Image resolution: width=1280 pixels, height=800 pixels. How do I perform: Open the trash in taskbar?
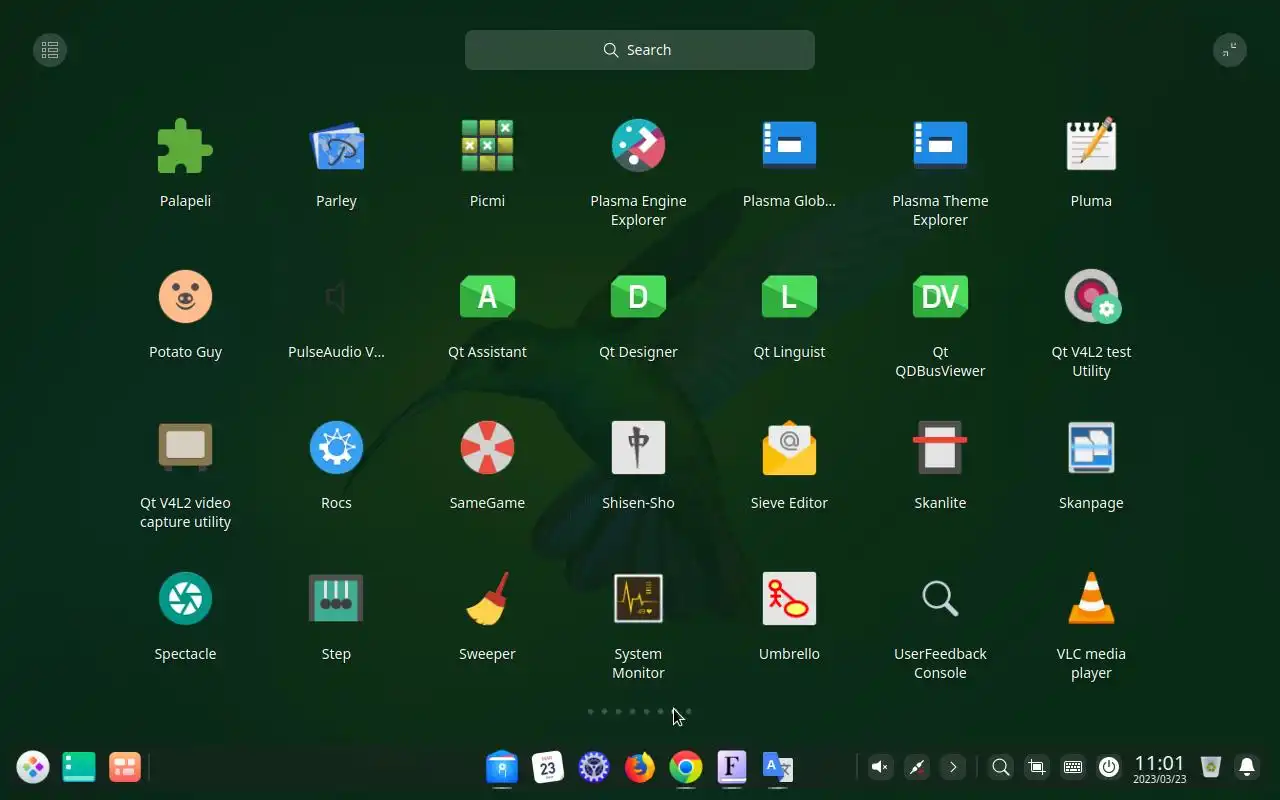point(1211,767)
